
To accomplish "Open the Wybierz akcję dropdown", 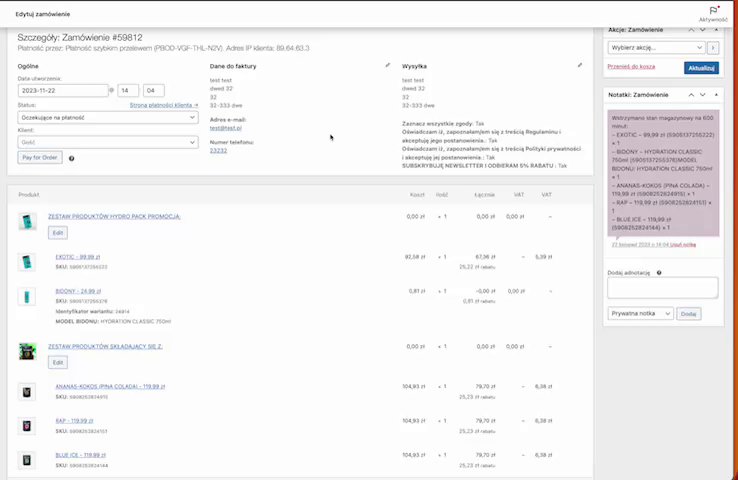I will click(x=657, y=48).
